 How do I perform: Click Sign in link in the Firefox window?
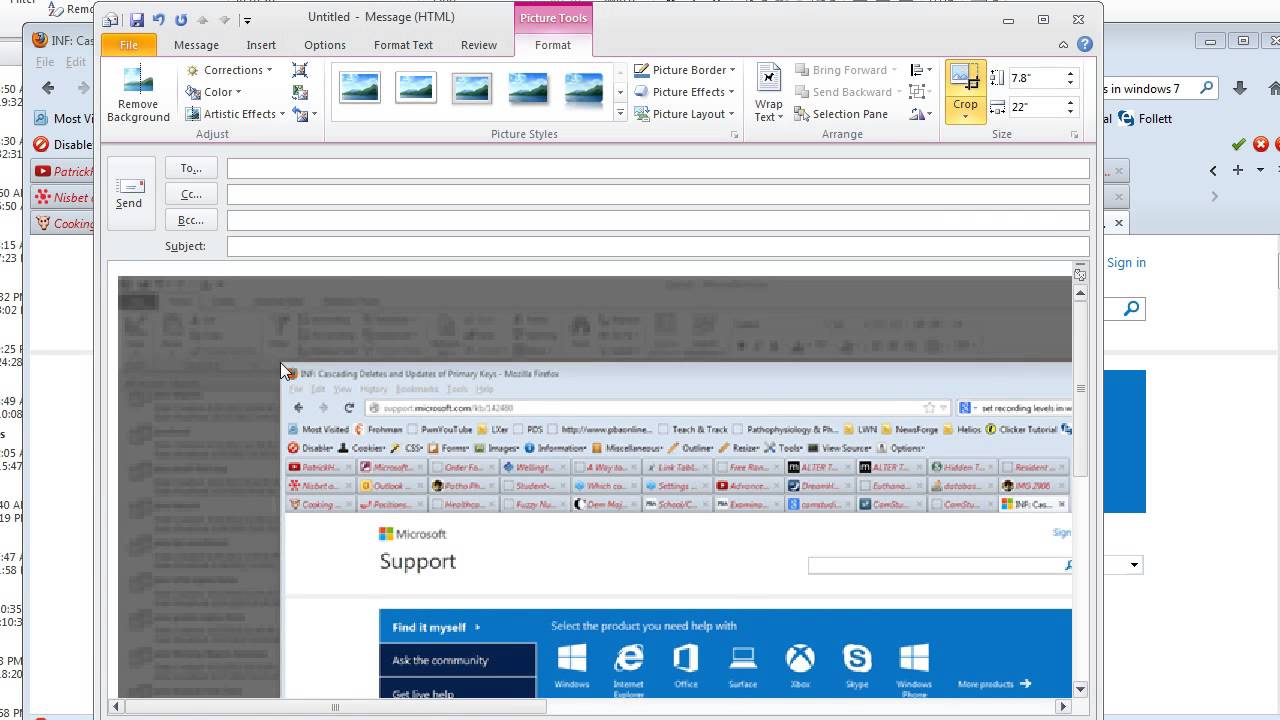pos(1126,262)
